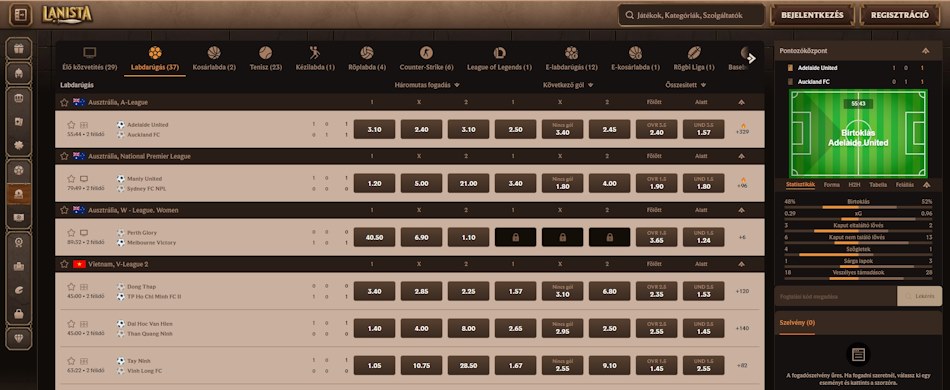The width and height of the screenshot is (950, 390).
Task: Open the Háromutas fogadás market dropdown
Action: pos(427,85)
